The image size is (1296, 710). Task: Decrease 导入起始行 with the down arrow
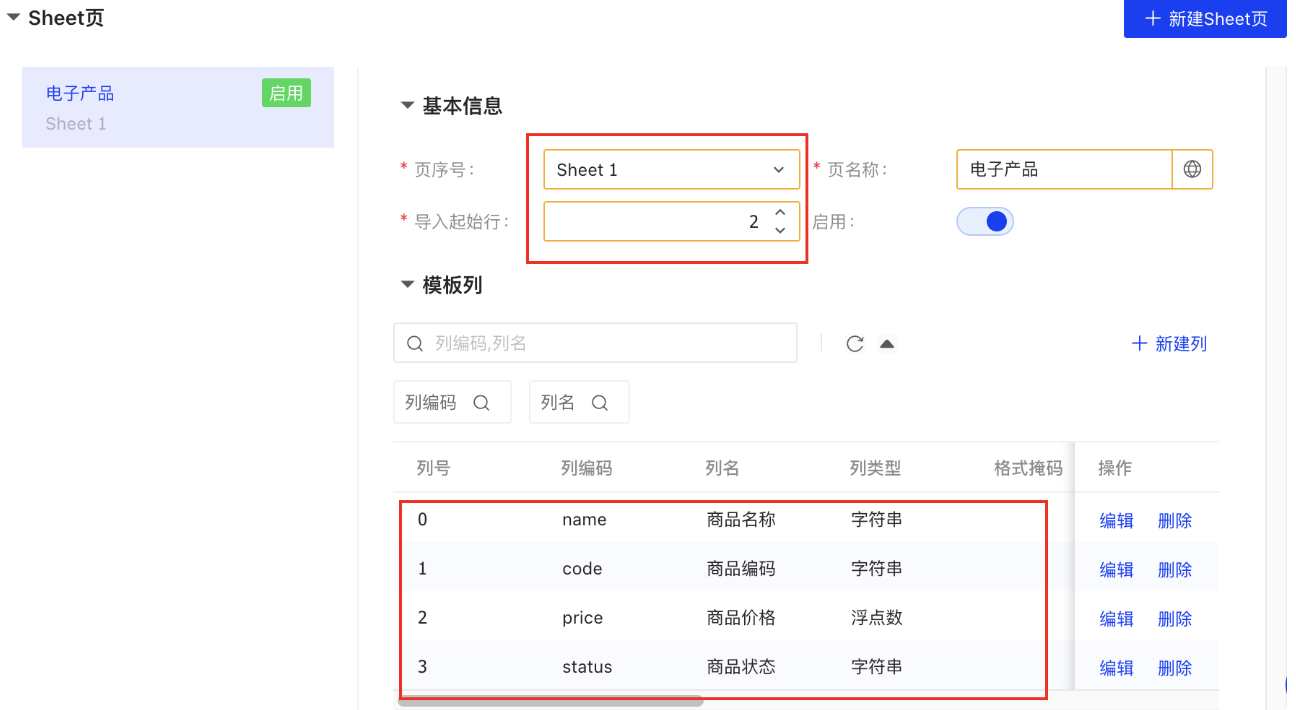(780, 230)
